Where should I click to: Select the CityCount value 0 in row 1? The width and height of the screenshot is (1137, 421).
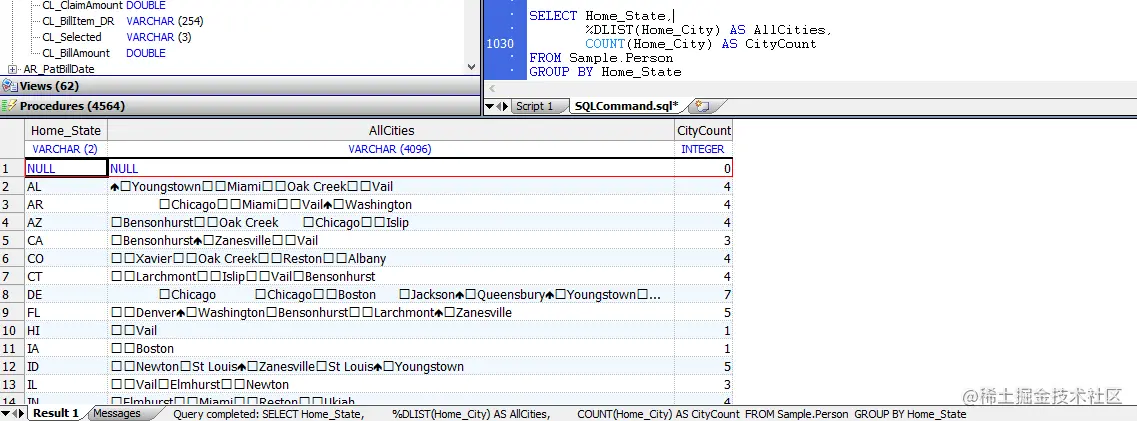click(703, 168)
